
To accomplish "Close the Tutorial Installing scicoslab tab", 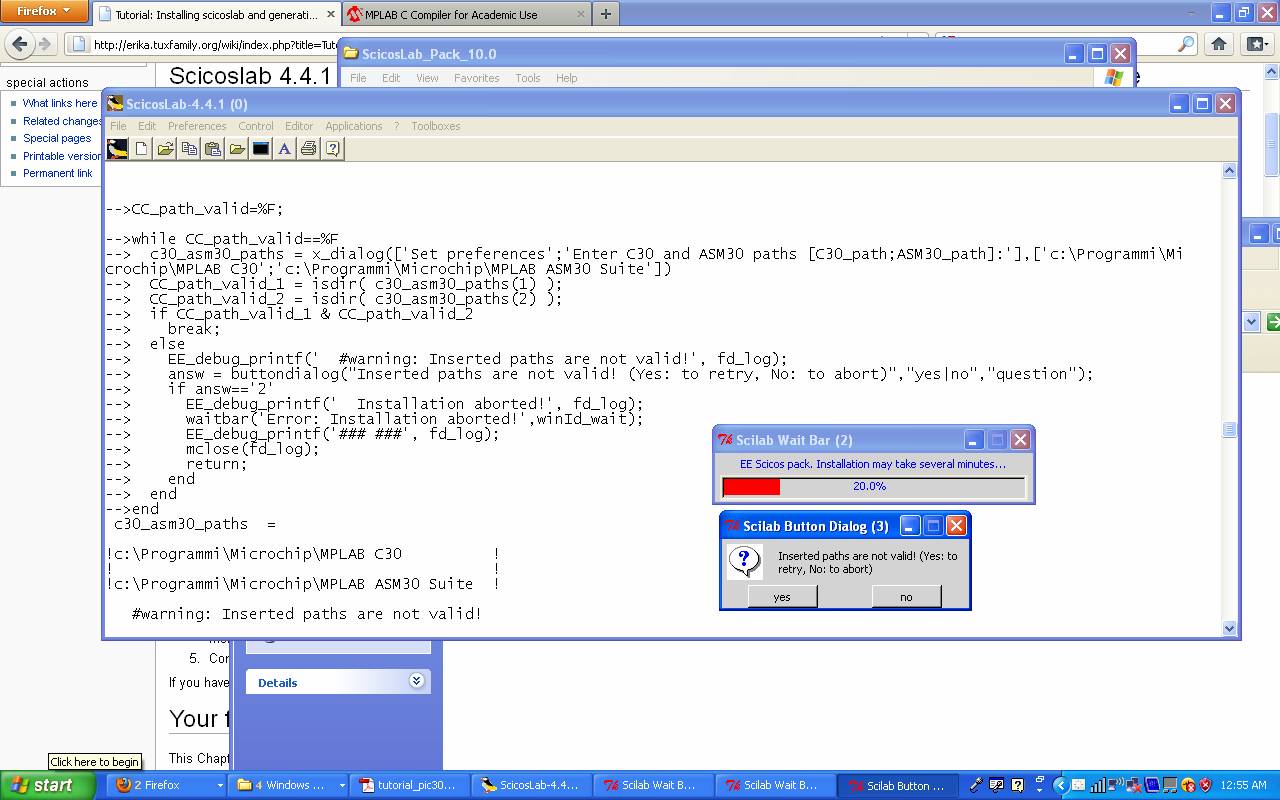I will point(331,15).
